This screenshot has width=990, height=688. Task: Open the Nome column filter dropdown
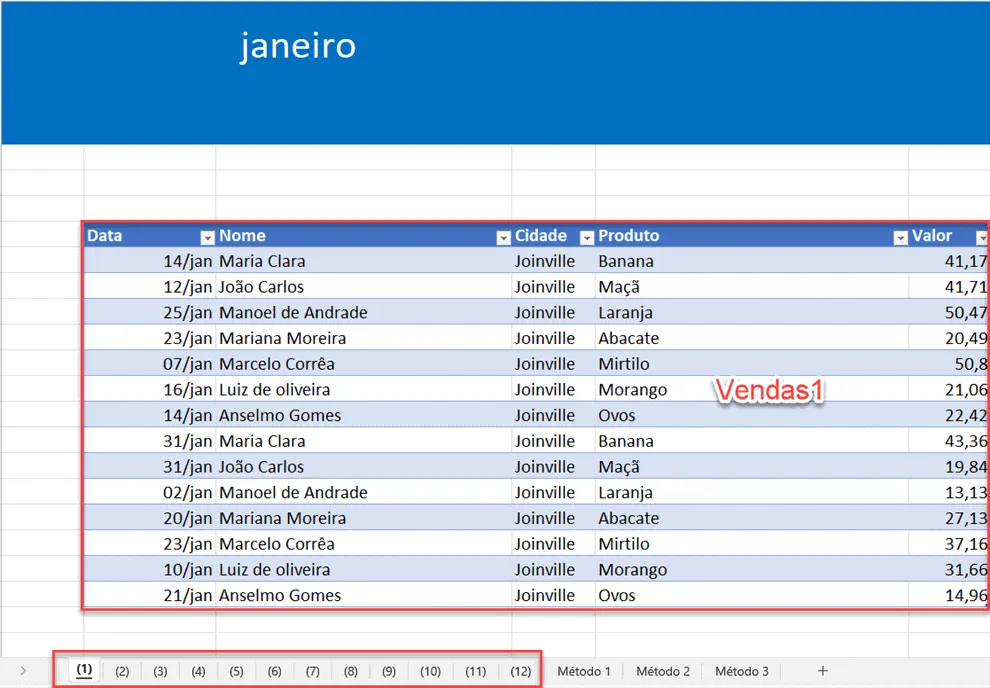[x=503, y=237]
